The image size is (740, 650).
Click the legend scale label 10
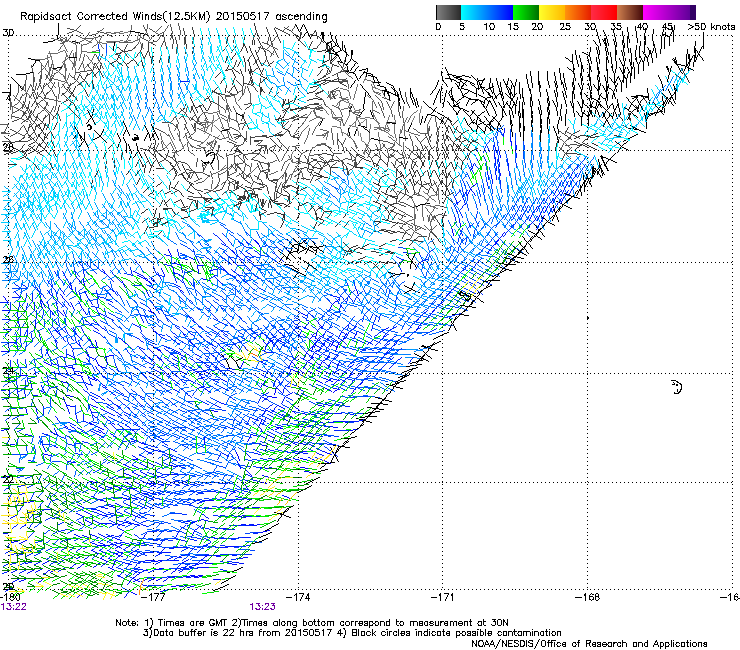(x=488, y=27)
